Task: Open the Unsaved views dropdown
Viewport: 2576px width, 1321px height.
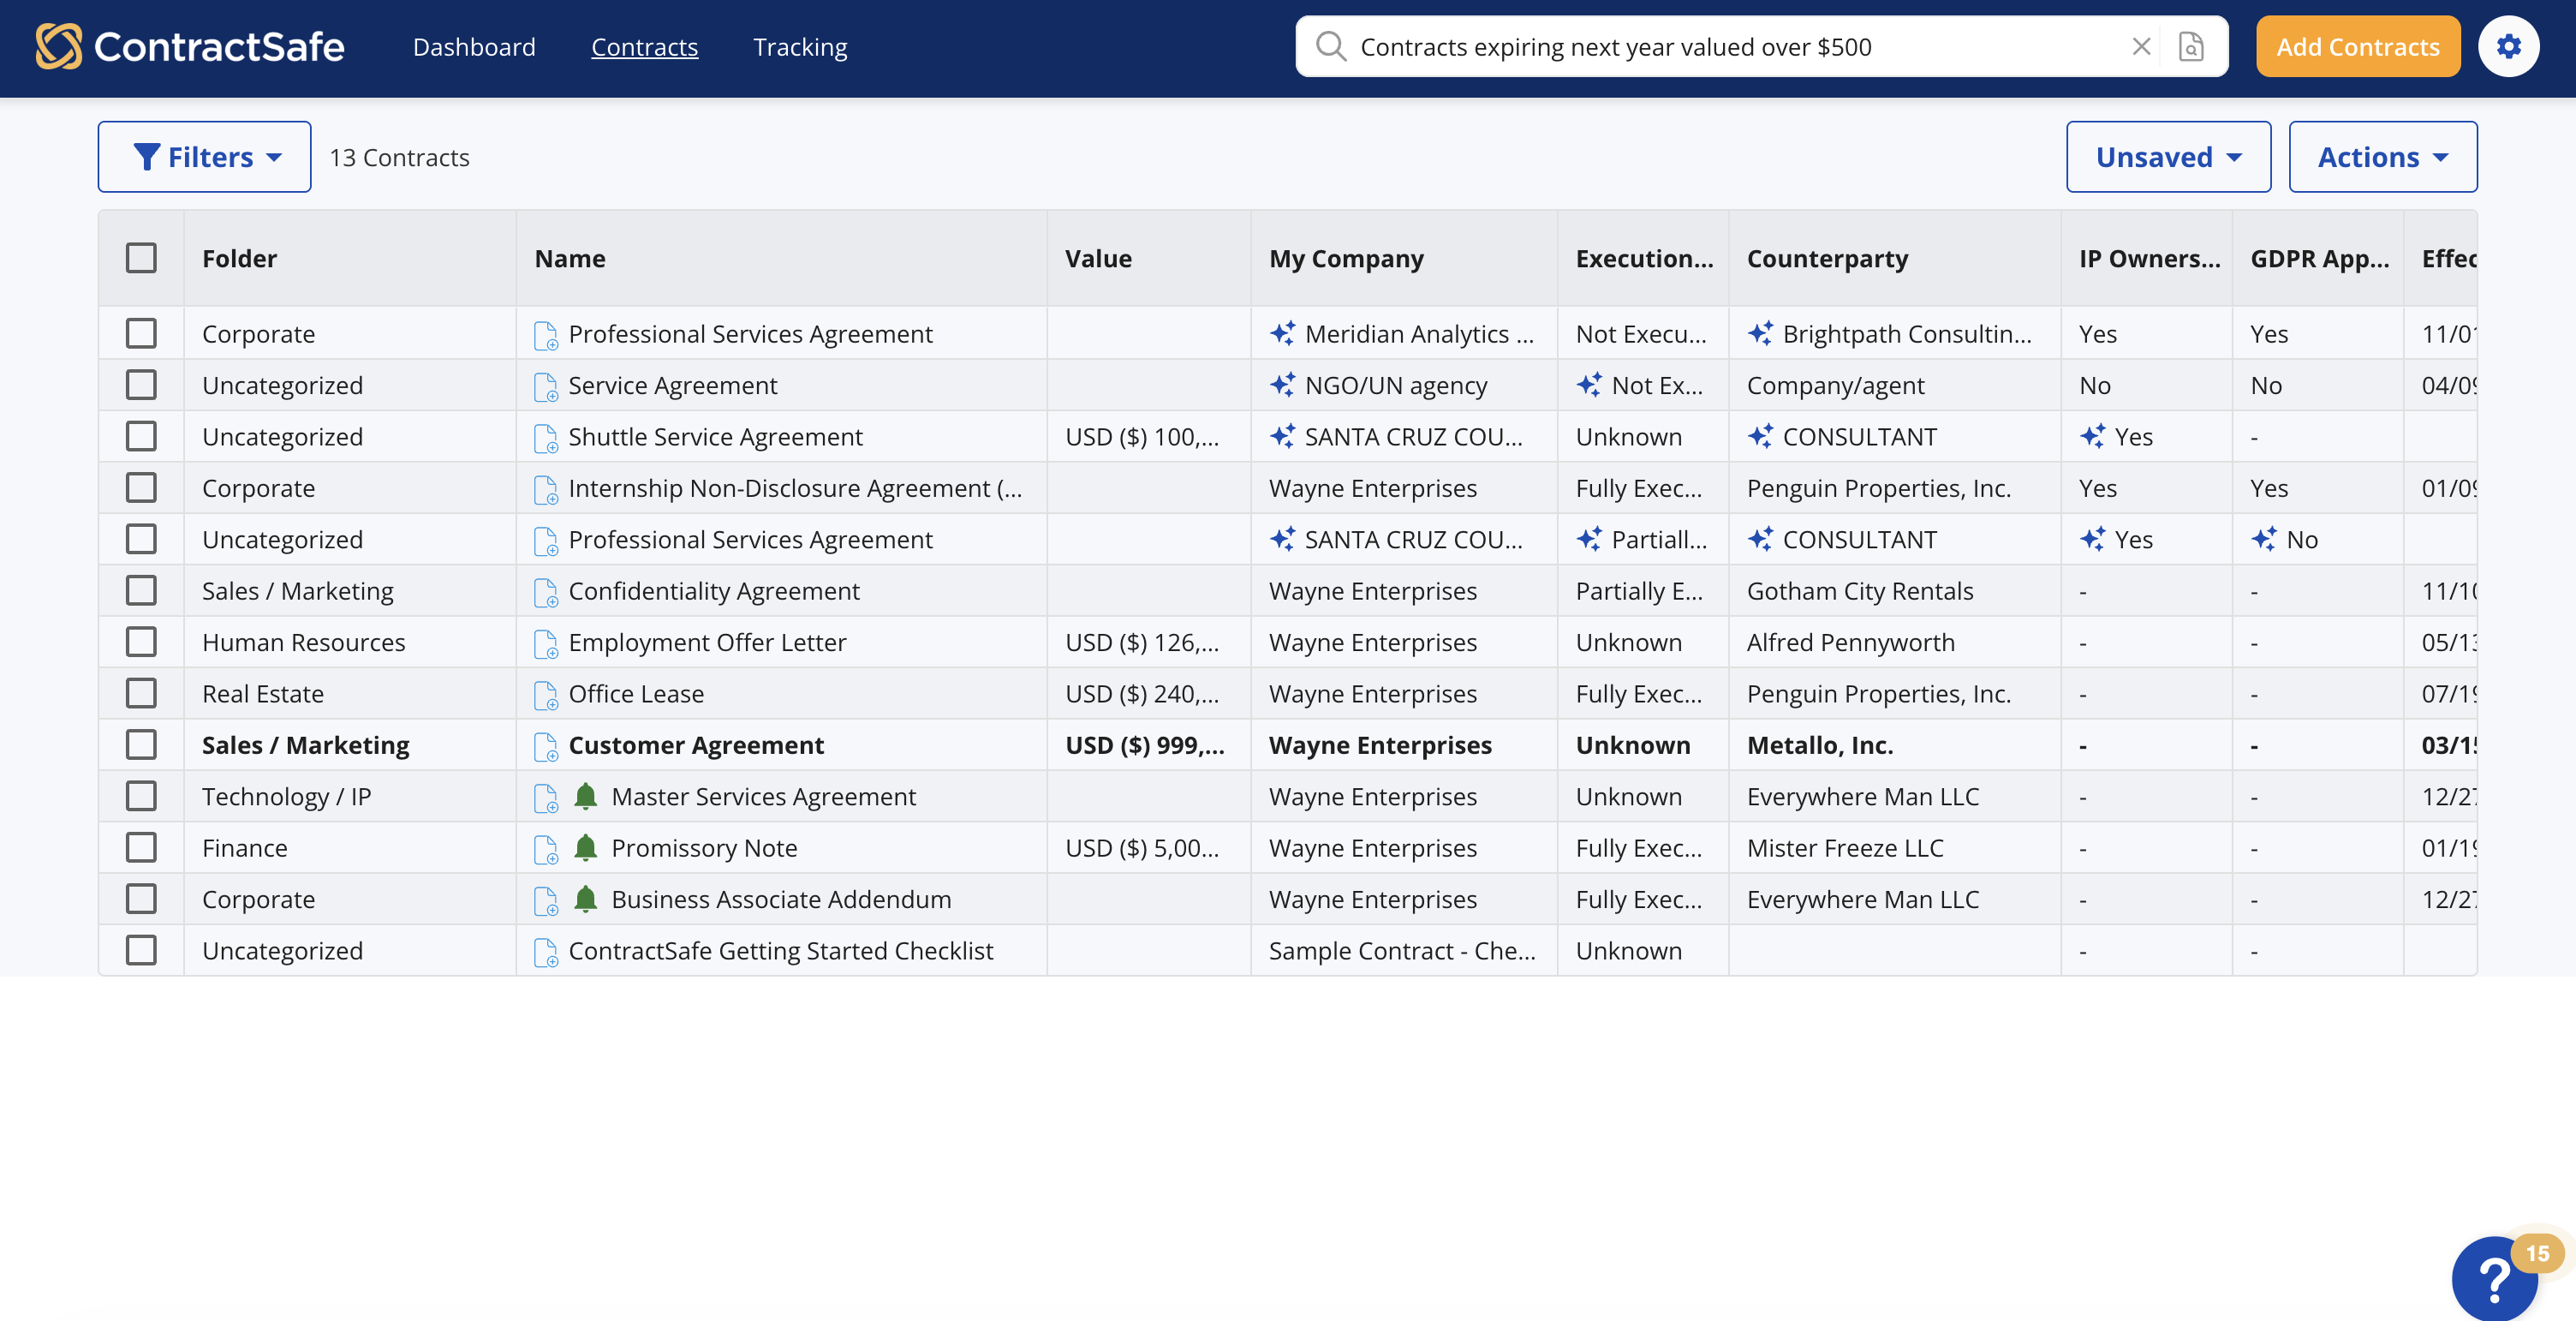Action: [2168, 157]
